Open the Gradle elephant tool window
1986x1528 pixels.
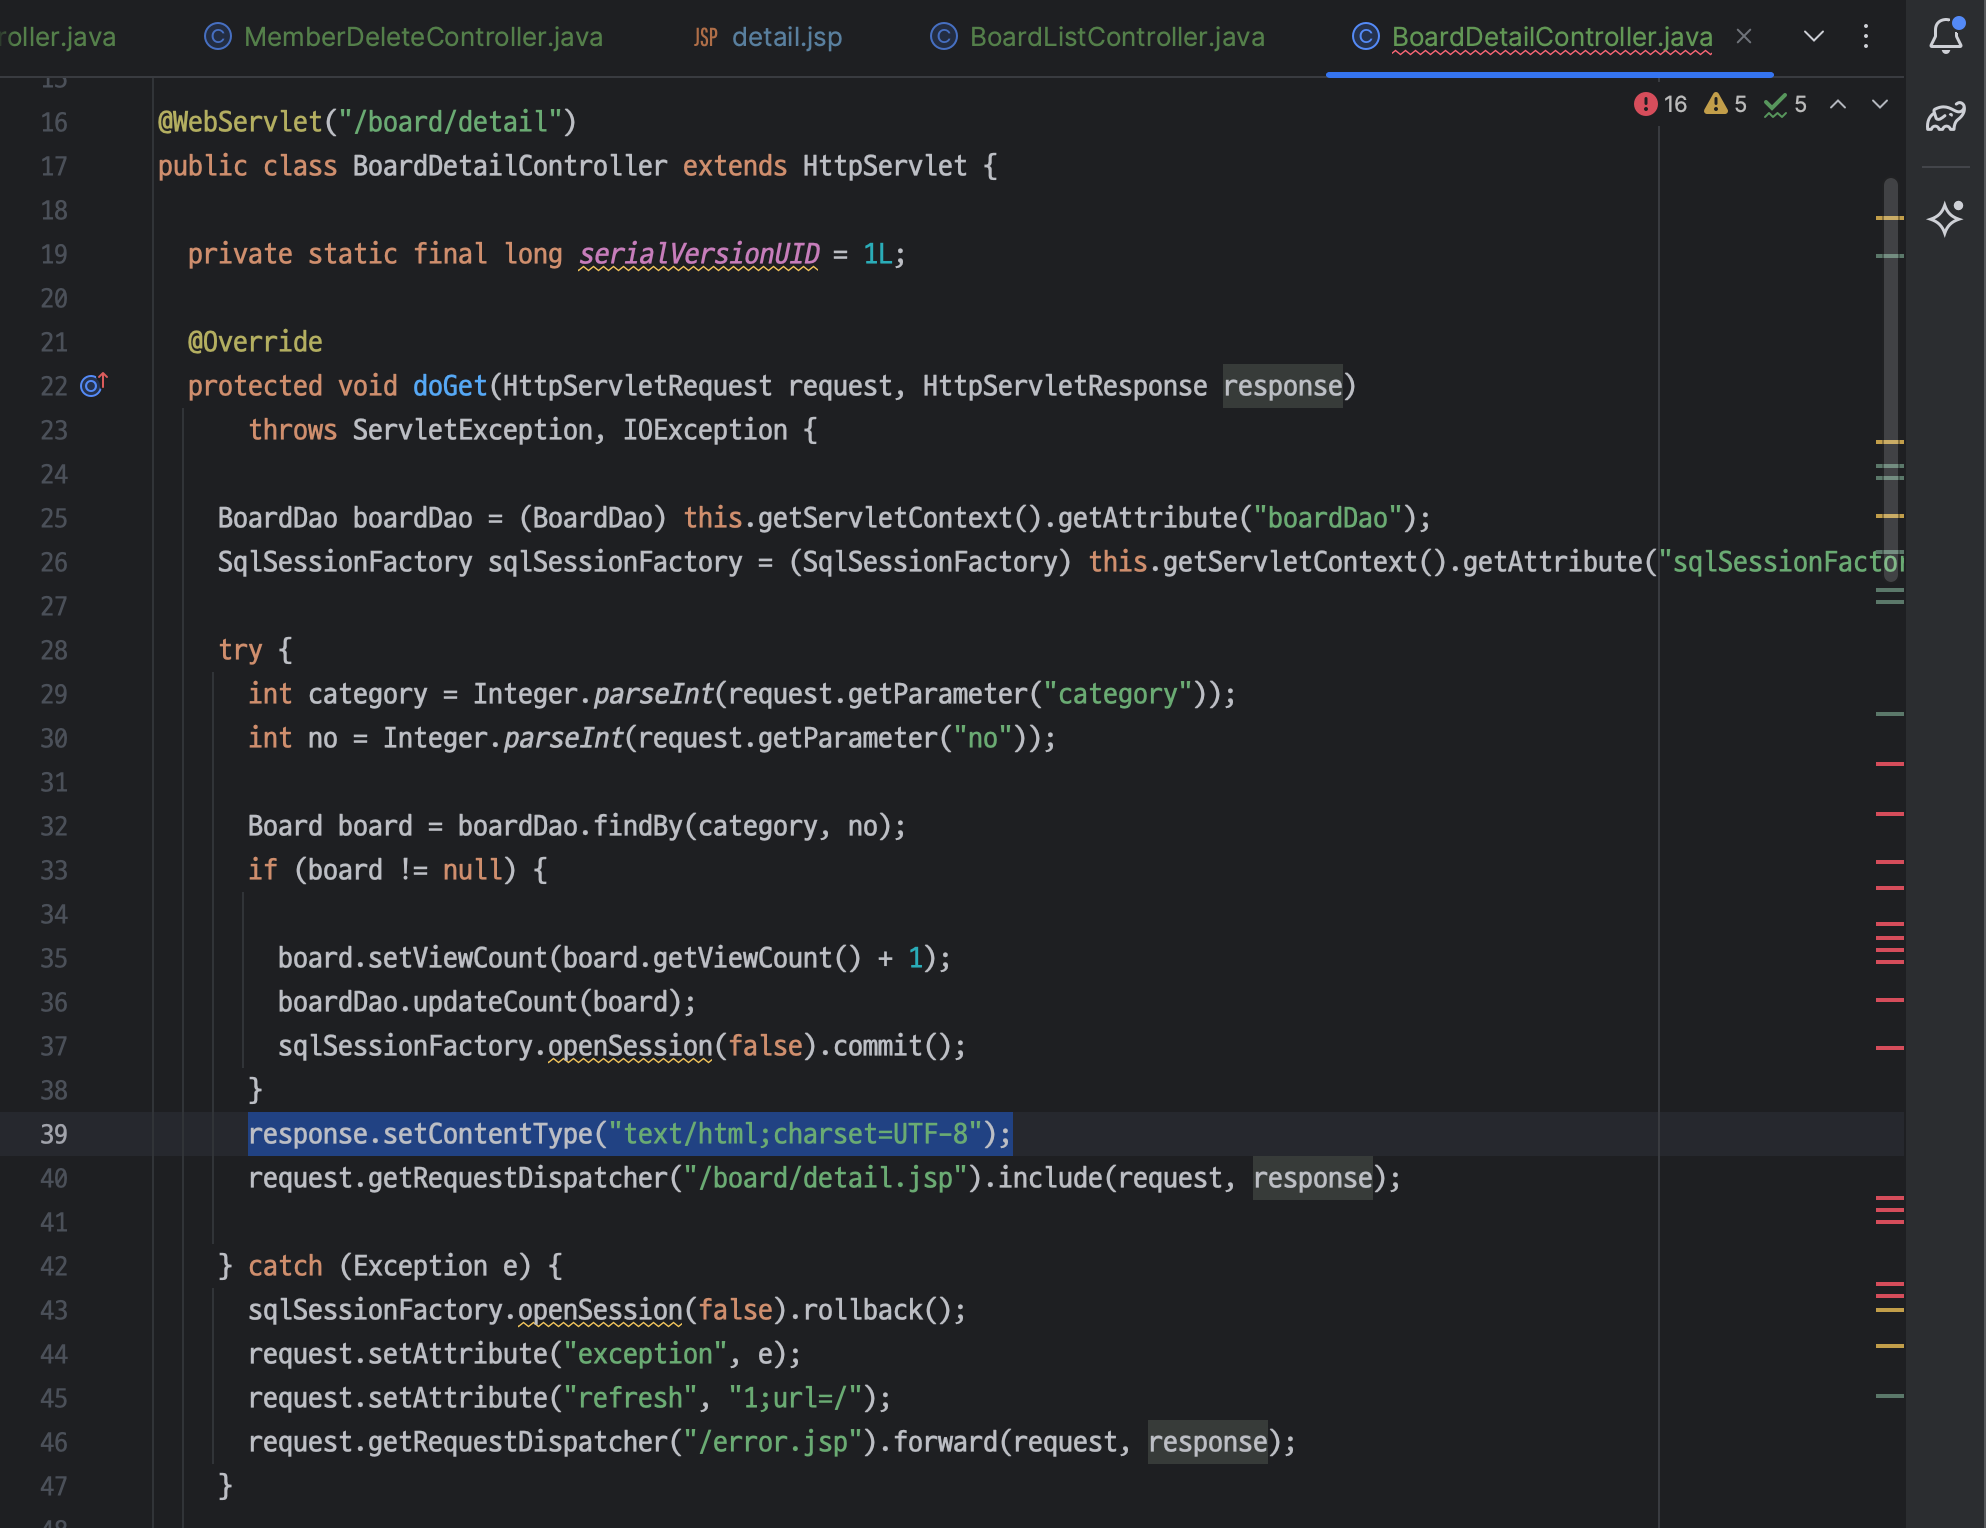tap(1946, 118)
